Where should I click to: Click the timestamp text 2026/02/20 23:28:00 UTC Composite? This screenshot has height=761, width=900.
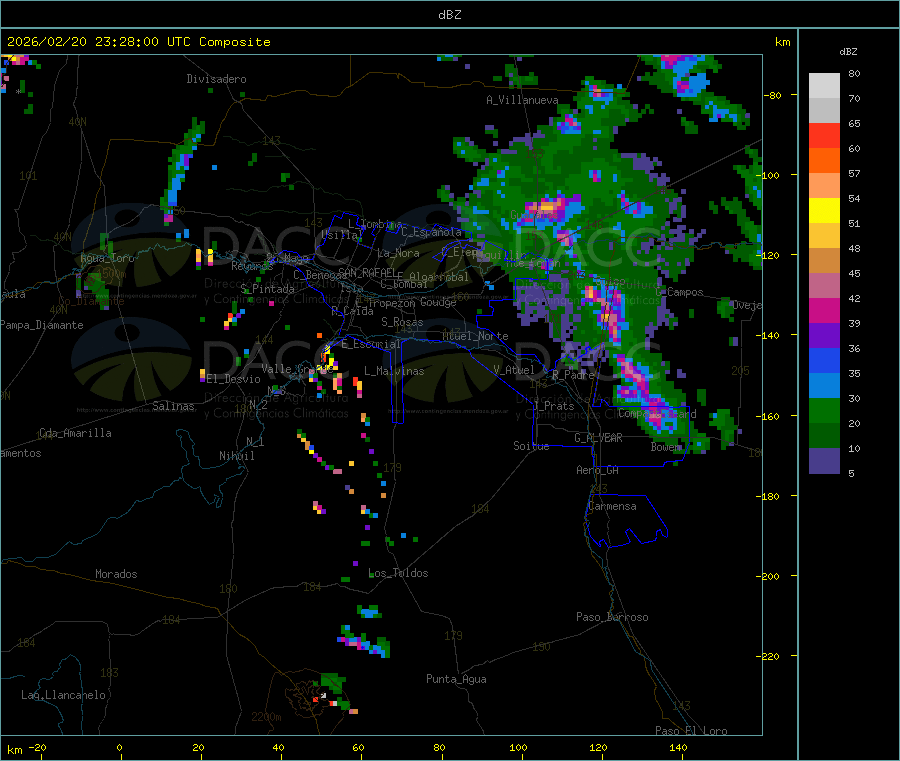tap(138, 42)
